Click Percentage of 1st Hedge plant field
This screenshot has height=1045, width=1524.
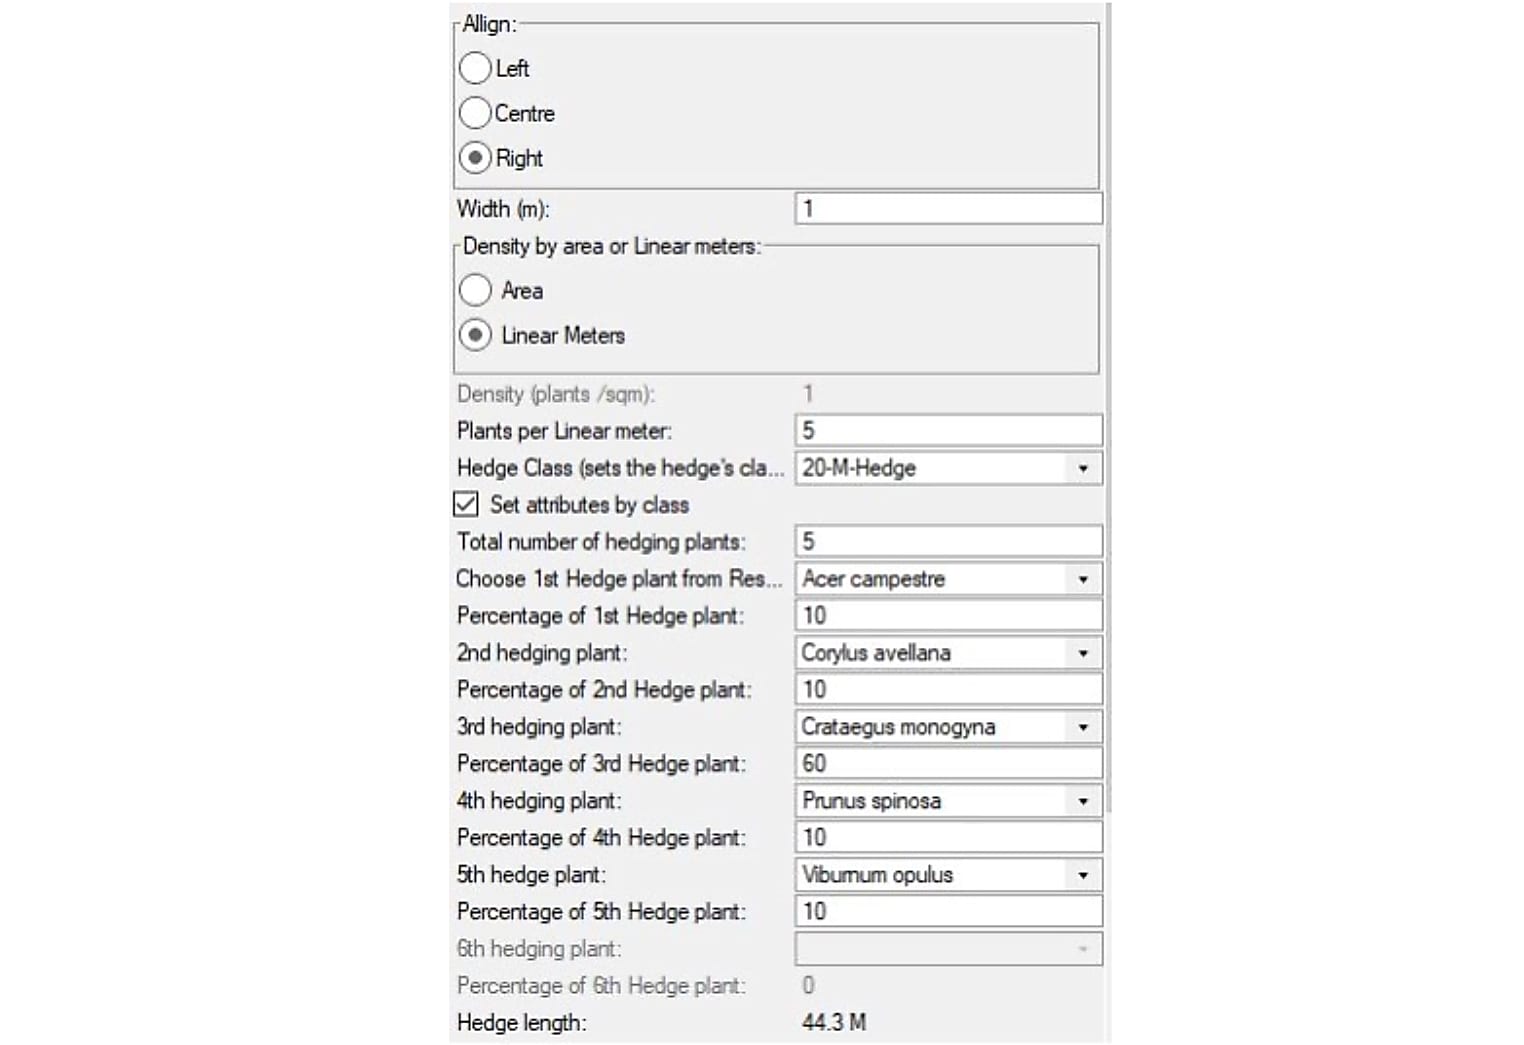pyautogui.click(x=948, y=615)
